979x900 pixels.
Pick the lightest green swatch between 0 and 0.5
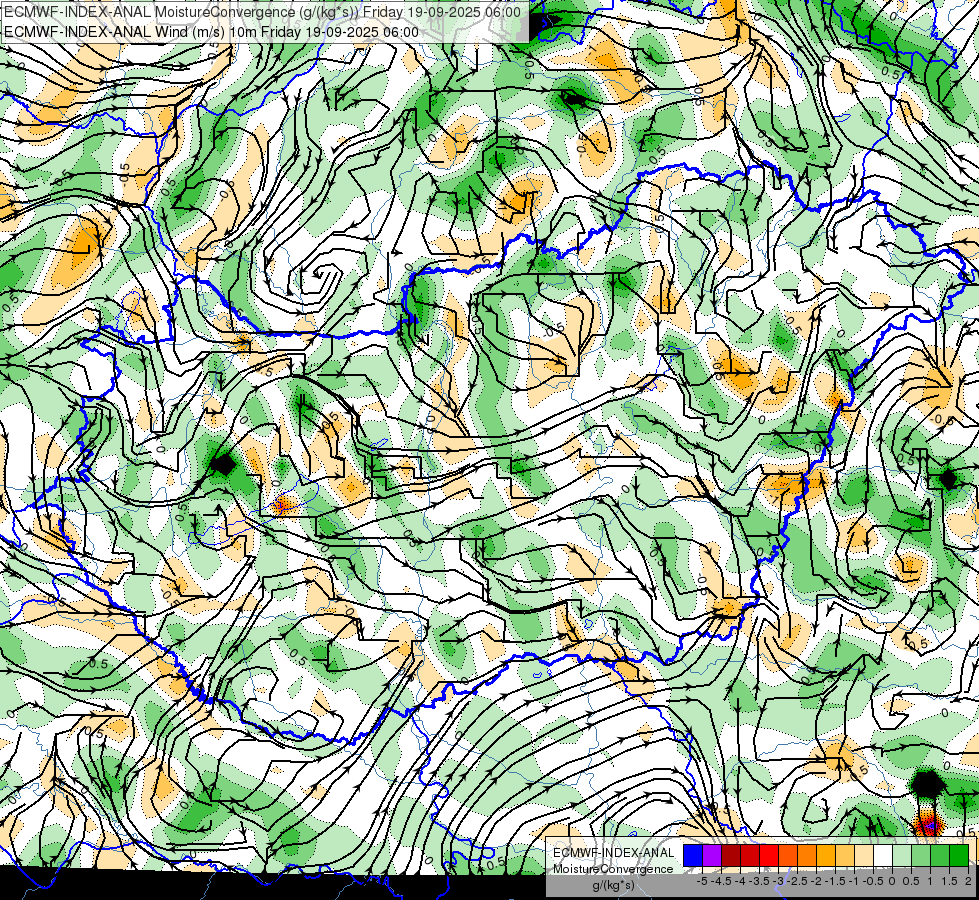pos(902,856)
